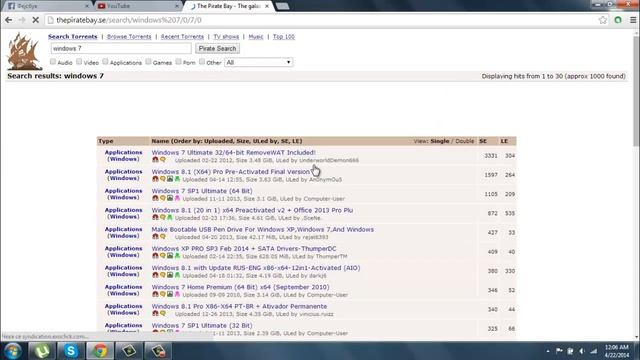
Task: Check the Porn filter checkbox
Action: click(x=178, y=62)
